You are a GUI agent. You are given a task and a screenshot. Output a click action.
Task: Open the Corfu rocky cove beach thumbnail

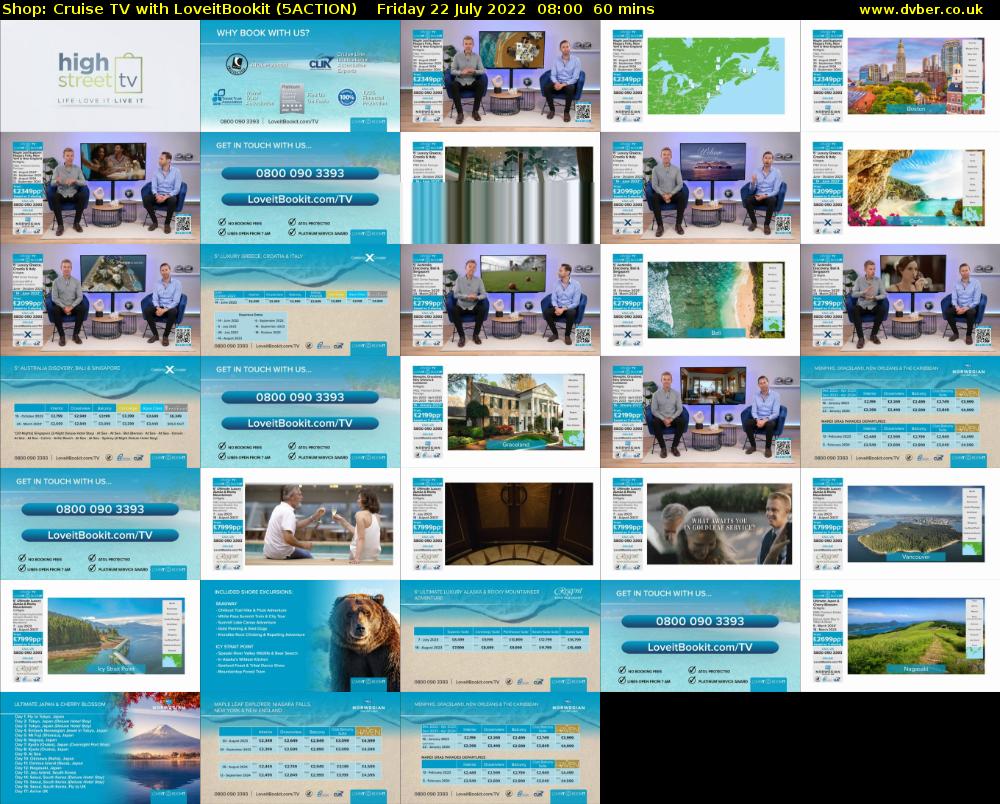pyautogui.click(x=900, y=188)
